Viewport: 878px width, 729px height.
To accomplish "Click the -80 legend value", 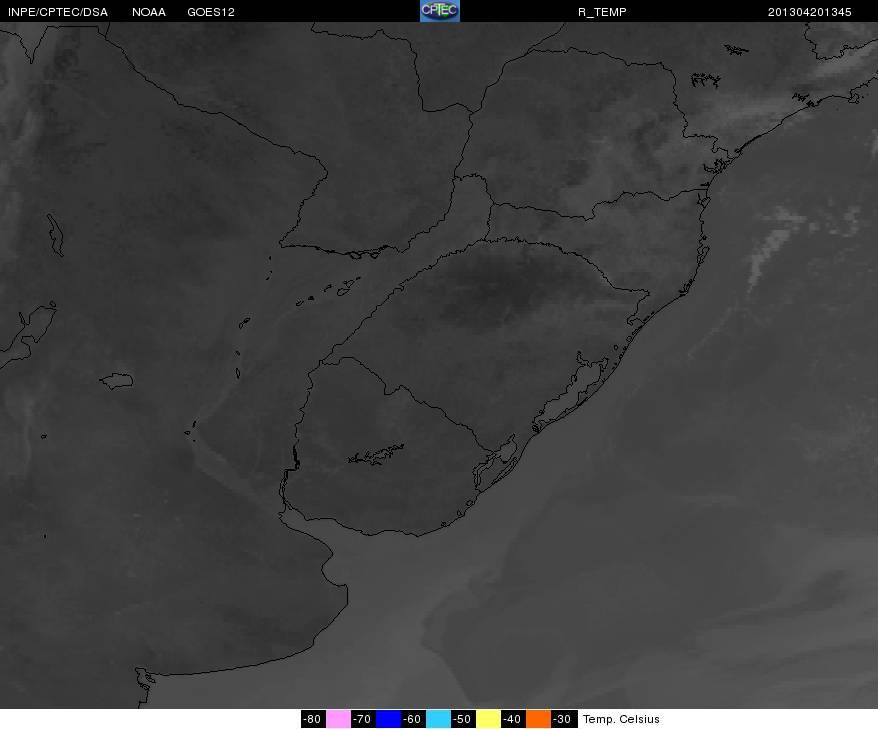I will click(313, 719).
